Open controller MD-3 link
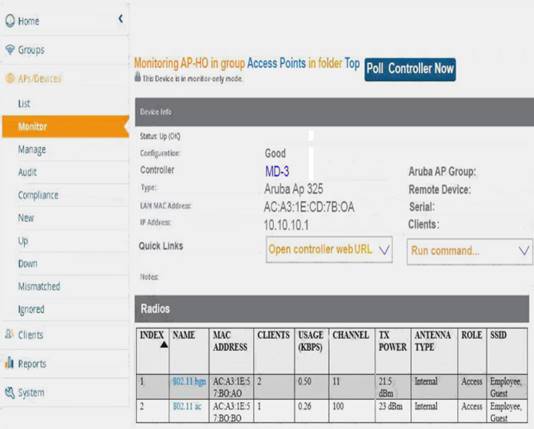Viewport: 534px width, 429px height. coord(277,171)
